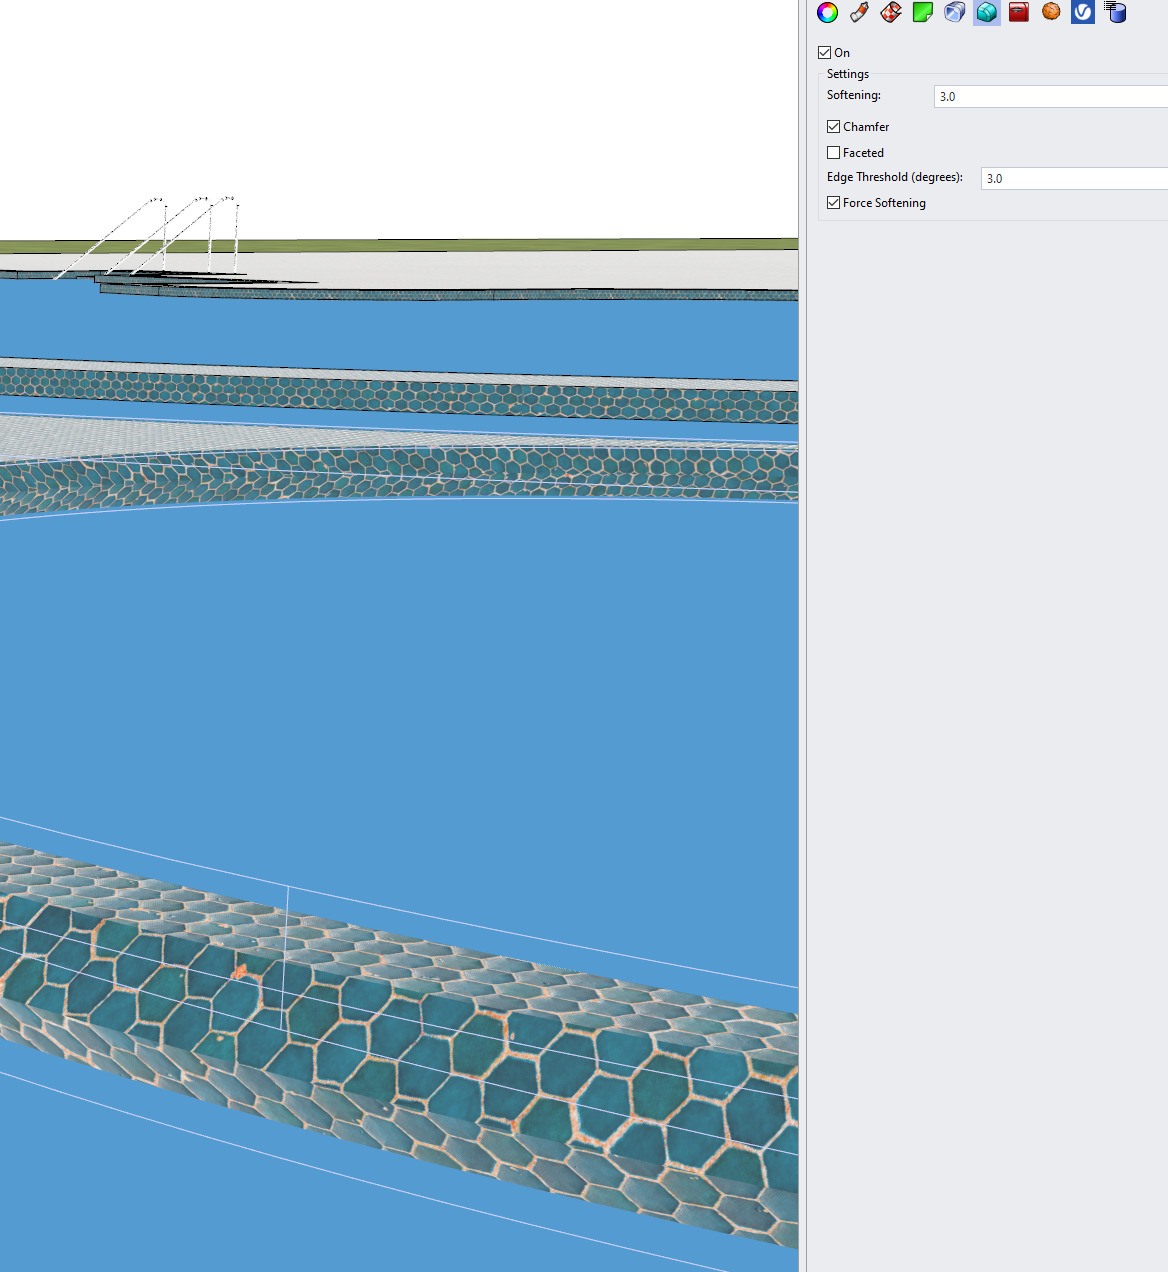Viewport: 1168px width, 1272px height.
Task: Enable the Faceted checkbox
Action: (834, 153)
